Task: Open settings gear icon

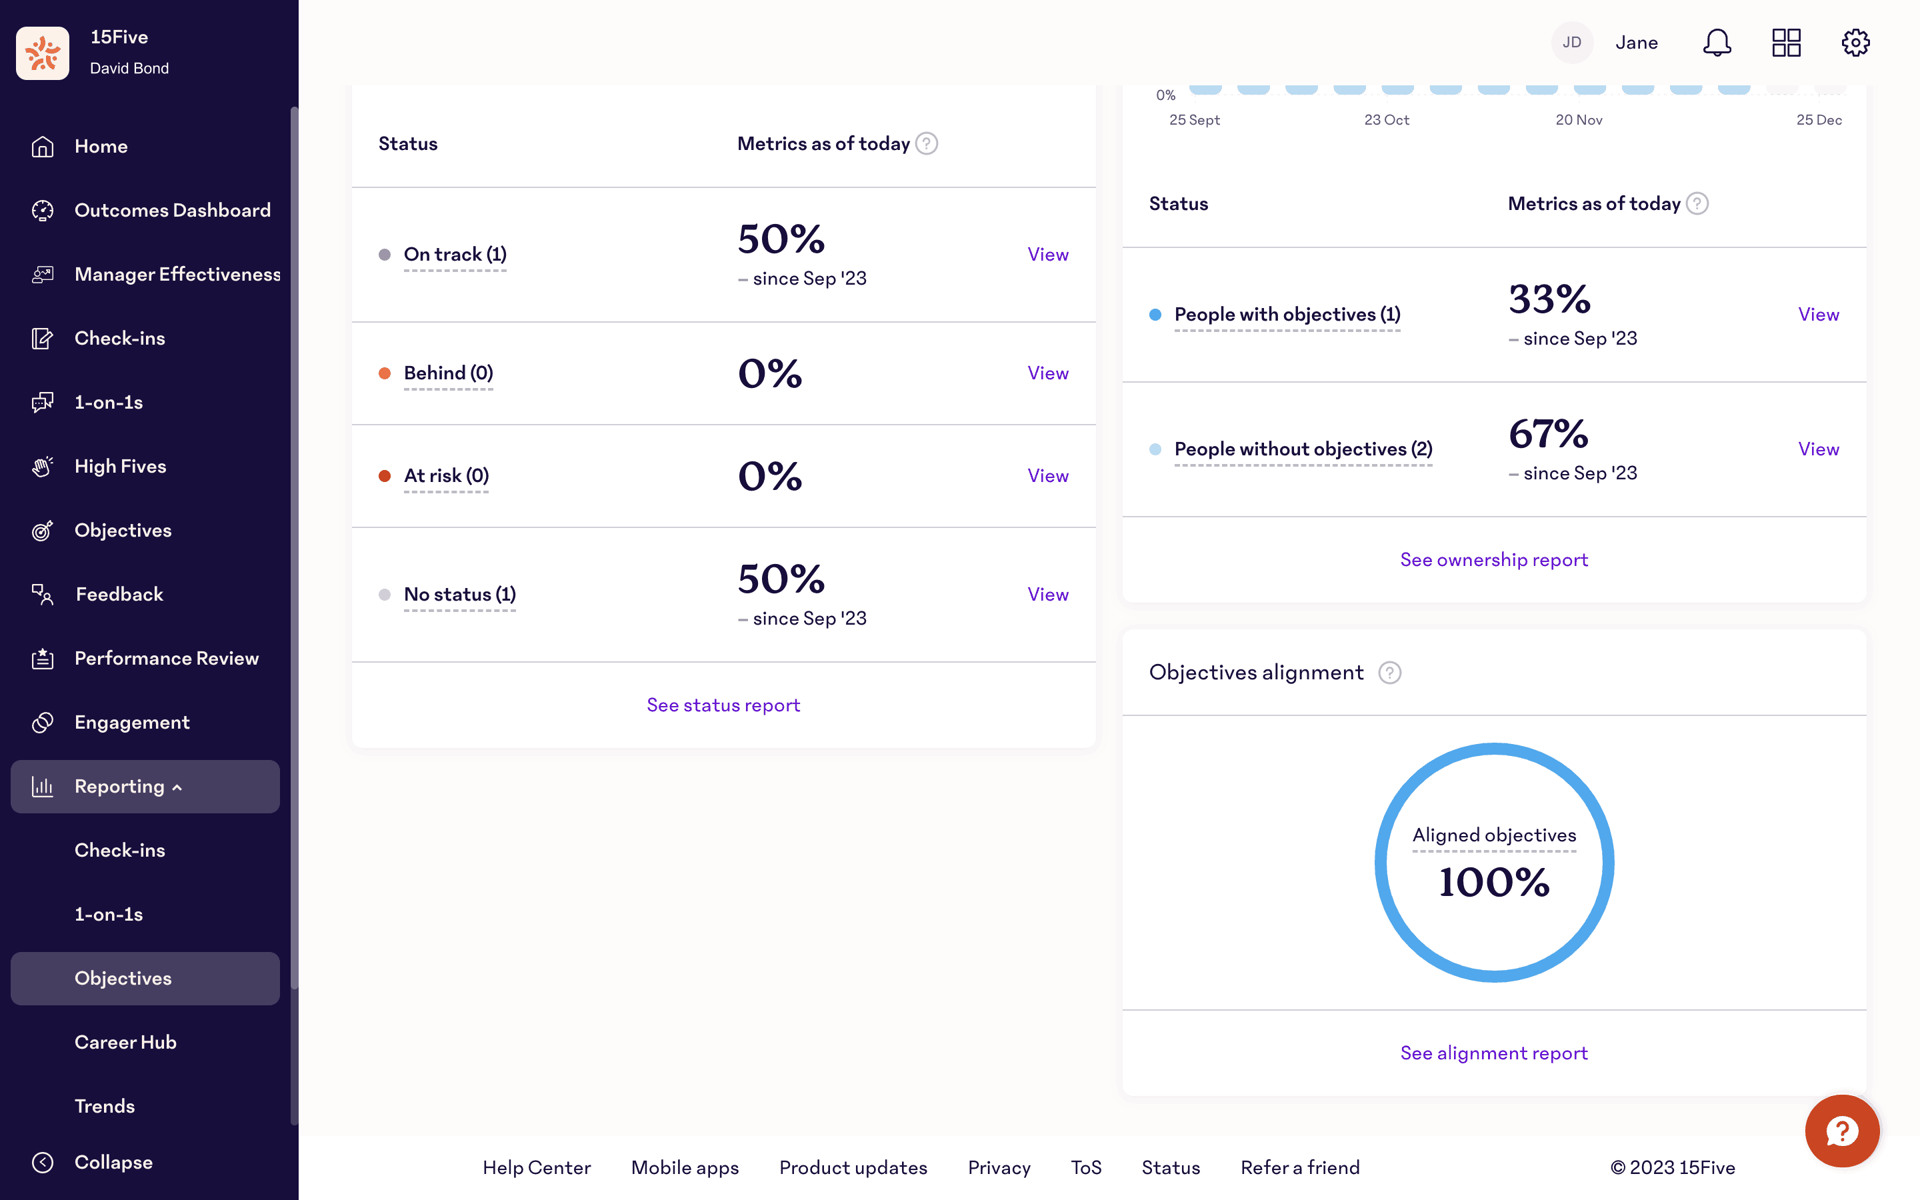Action: pyautogui.click(x=1856, y=42)
